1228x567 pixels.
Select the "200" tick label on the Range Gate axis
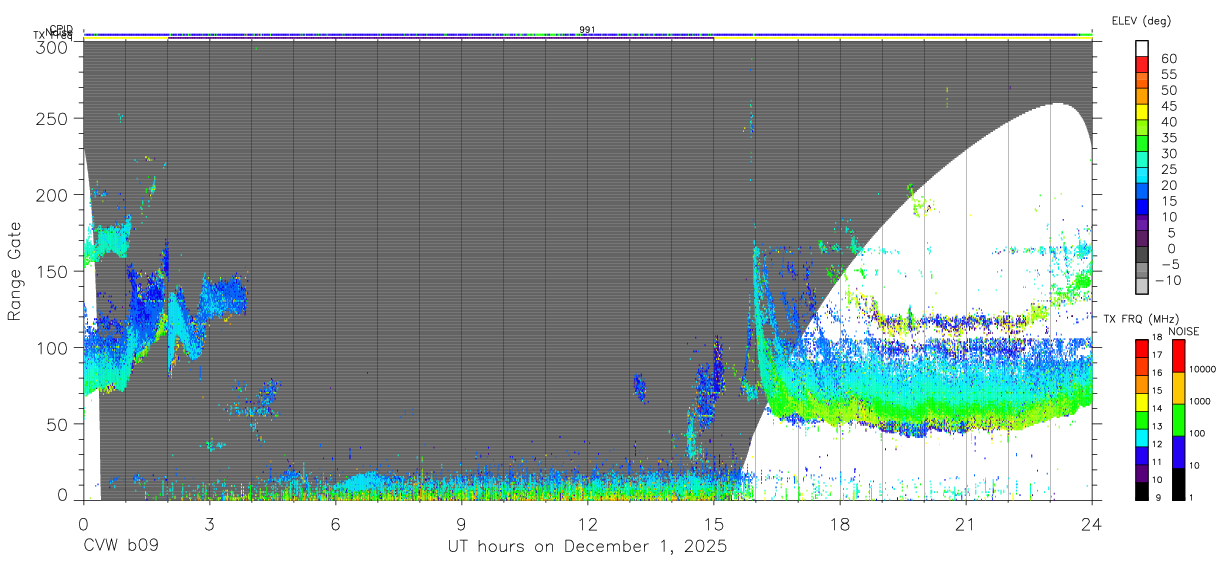(53, 195)
